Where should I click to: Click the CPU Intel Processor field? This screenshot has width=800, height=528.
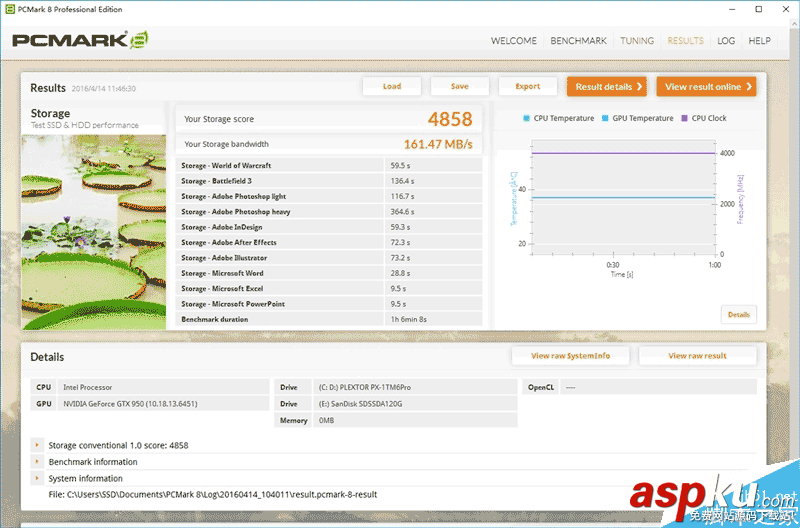[x=163, y=387]
